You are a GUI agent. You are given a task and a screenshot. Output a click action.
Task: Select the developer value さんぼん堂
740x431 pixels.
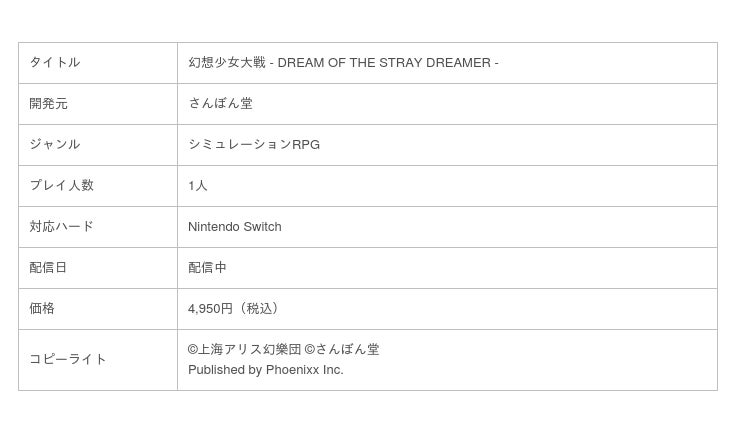[220, 103]
